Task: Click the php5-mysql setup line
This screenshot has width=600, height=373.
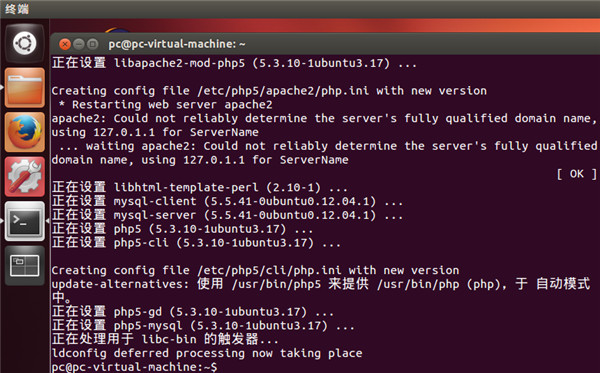Action: [203, 326]
